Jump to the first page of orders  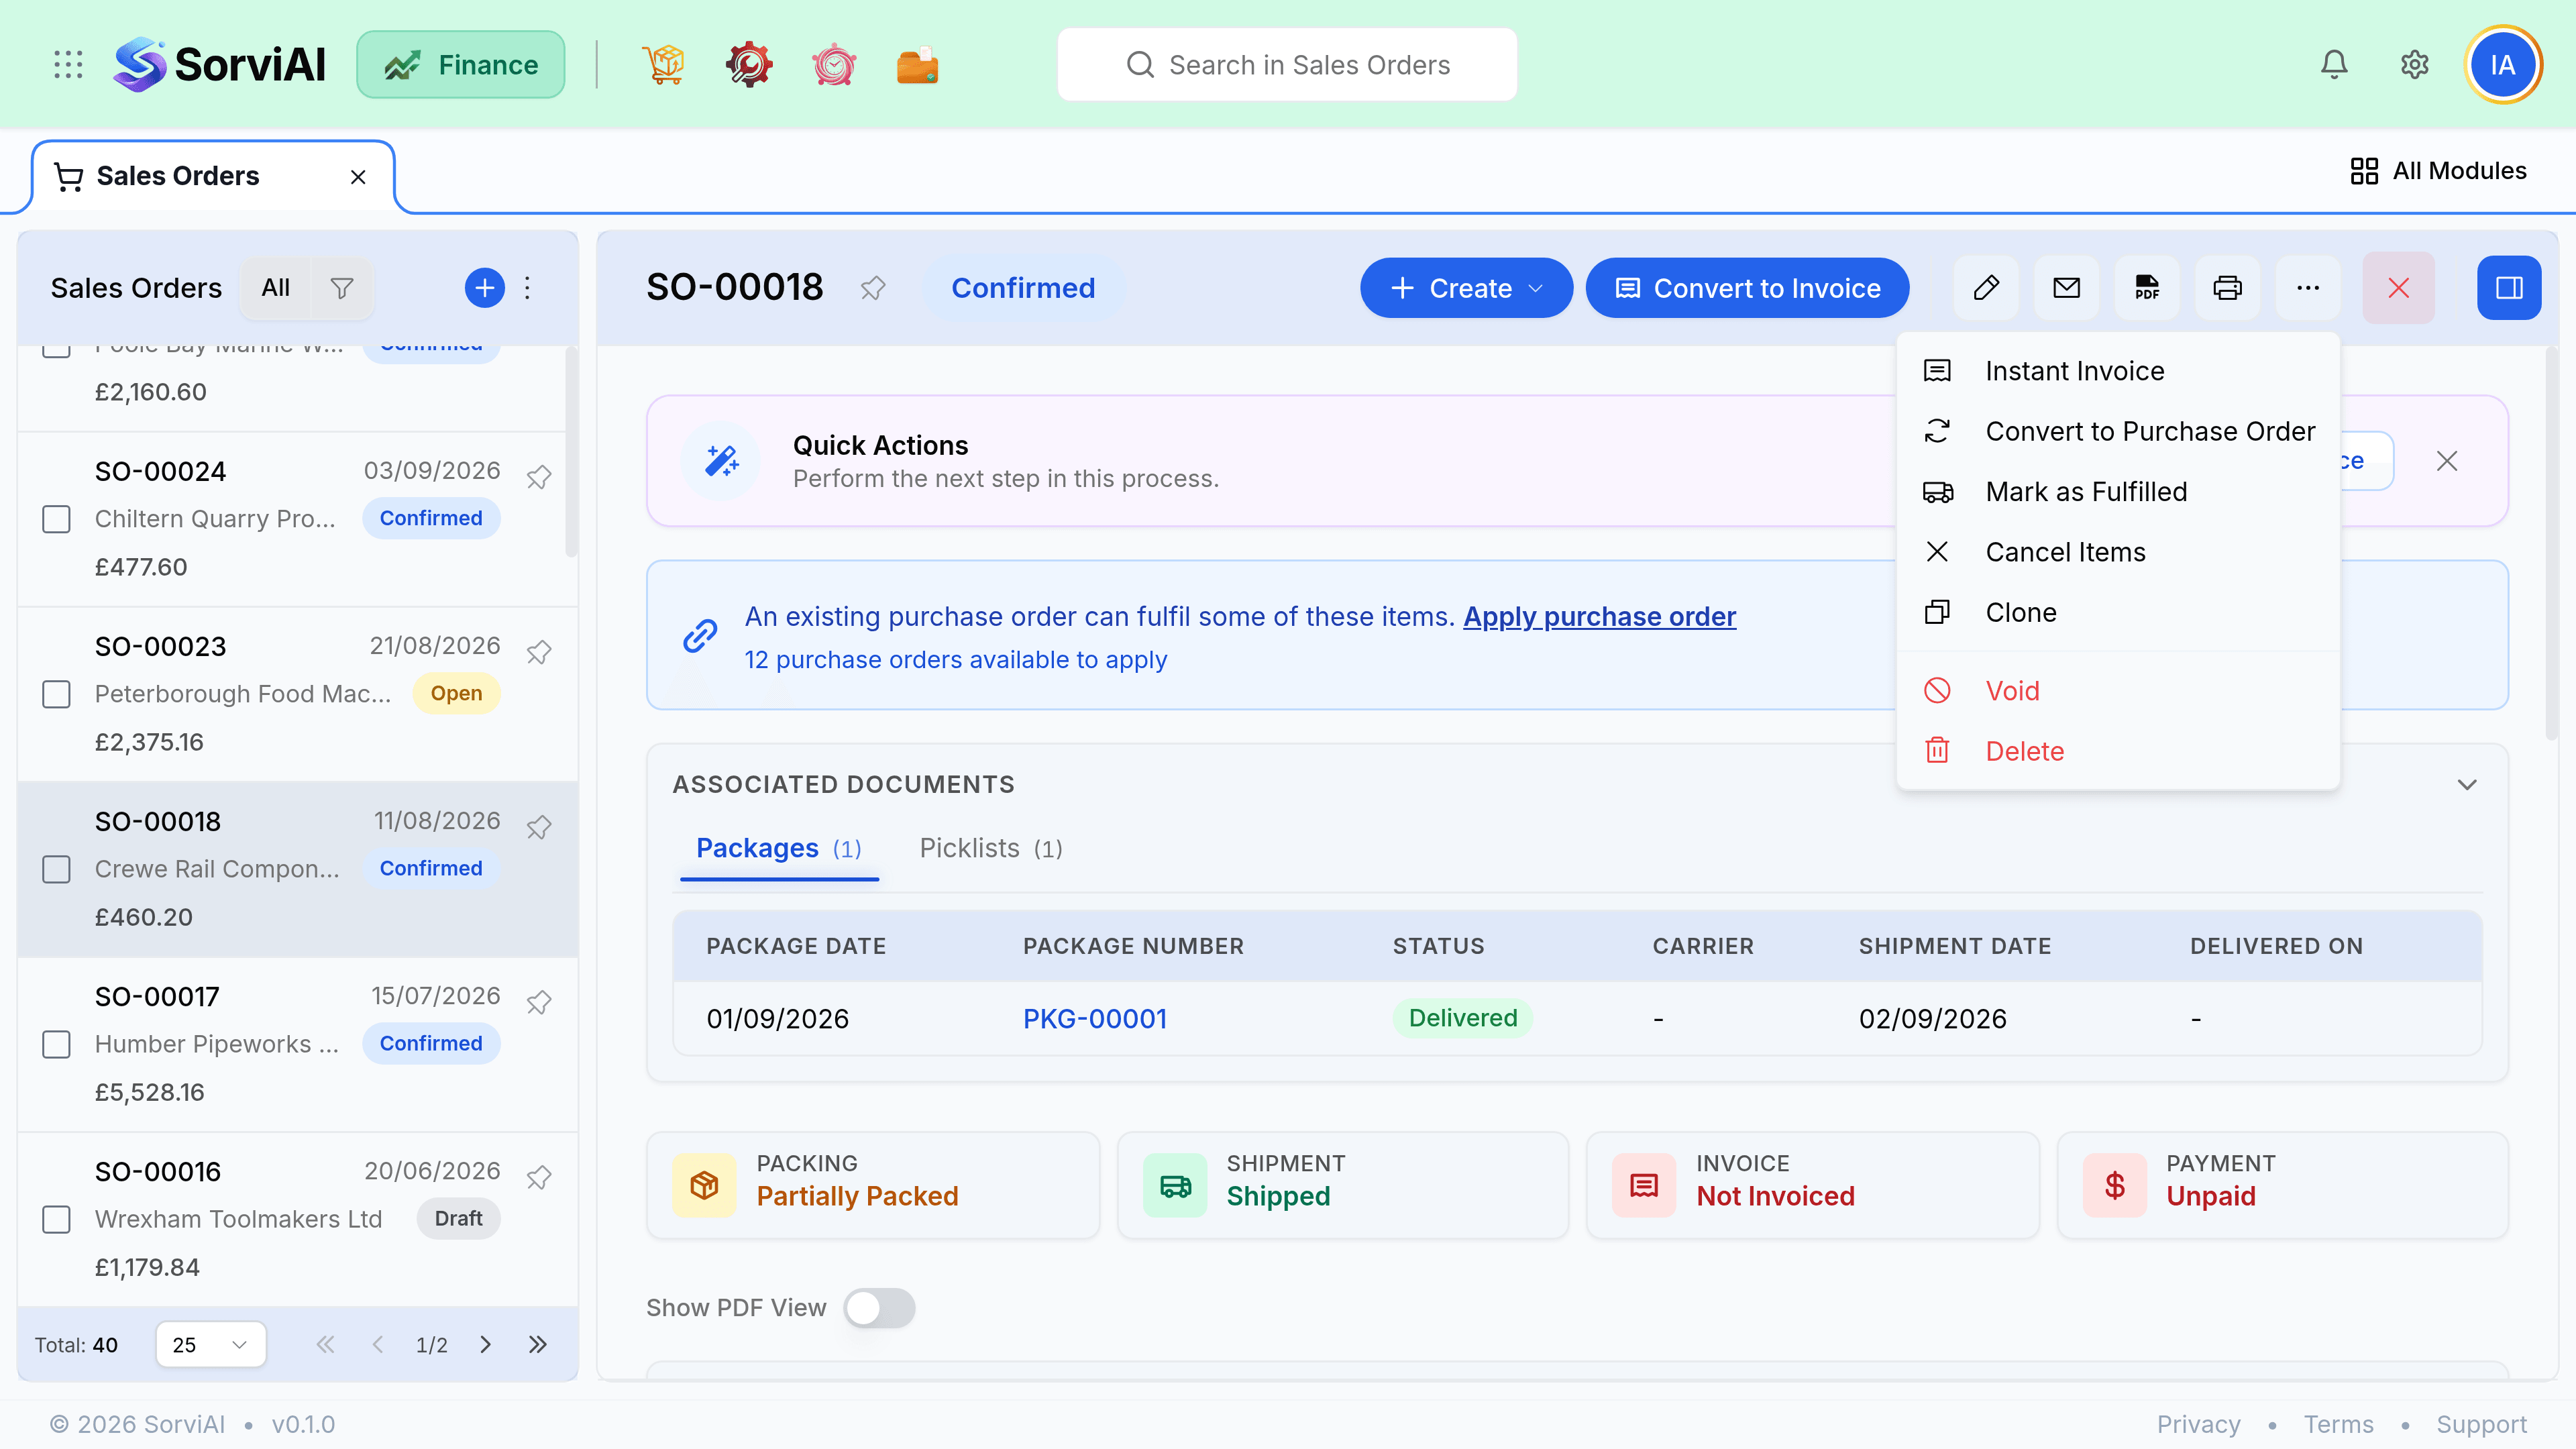(325, 1345)
